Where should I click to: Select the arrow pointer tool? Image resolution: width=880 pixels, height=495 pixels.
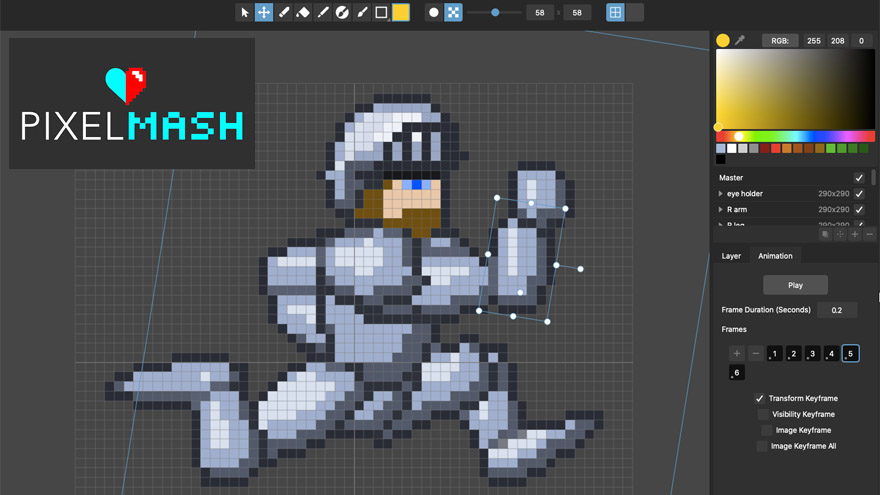coord(245,12)
